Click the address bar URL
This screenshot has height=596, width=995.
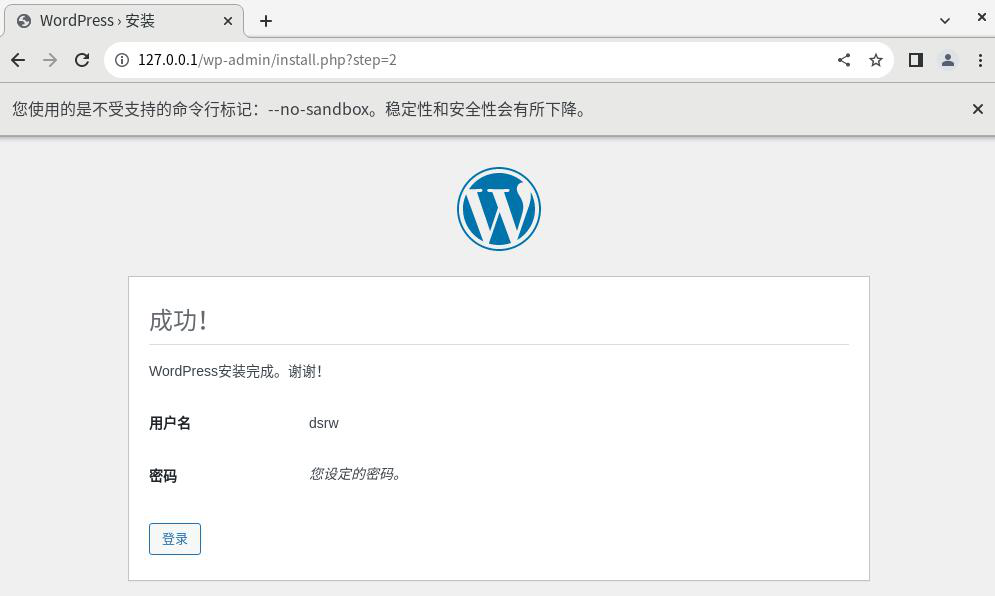267,60
